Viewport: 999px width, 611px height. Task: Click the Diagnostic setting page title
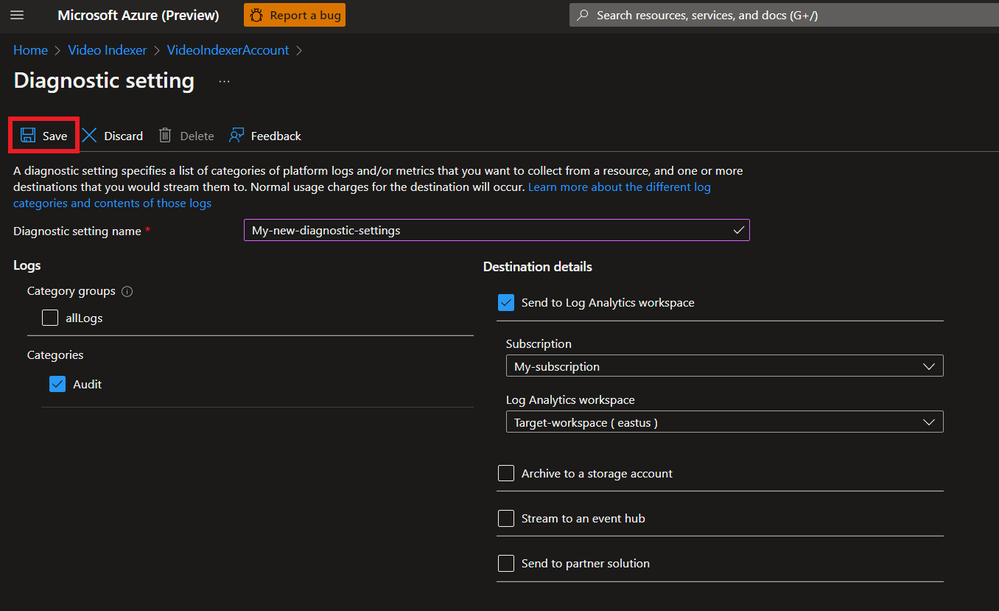pos(104,80)
